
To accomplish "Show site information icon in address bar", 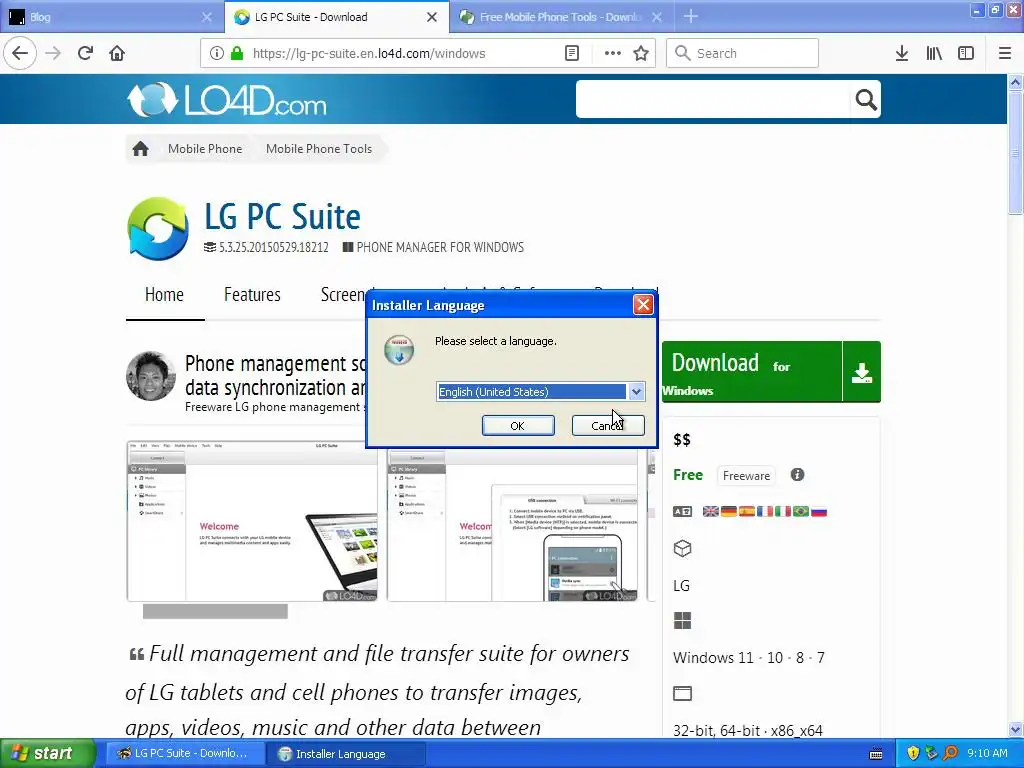I will click(216, 53).
